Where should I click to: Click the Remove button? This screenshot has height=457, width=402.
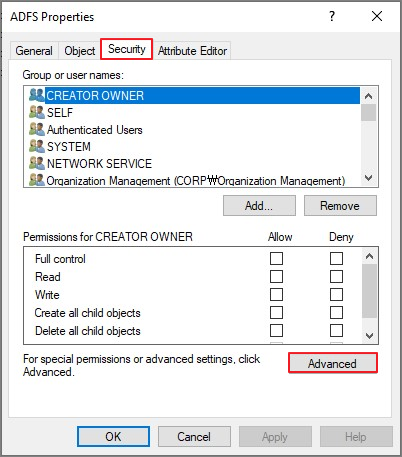(340, 206)
